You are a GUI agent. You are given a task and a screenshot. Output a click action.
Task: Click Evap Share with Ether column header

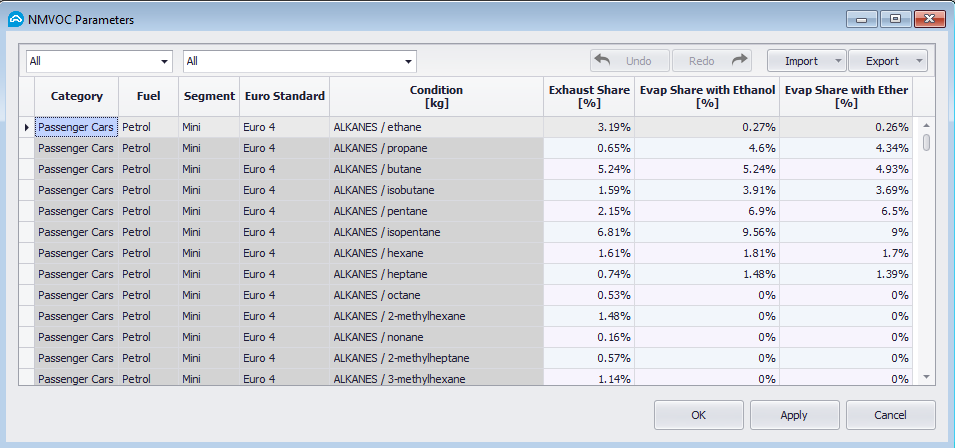tap(846, 96)
